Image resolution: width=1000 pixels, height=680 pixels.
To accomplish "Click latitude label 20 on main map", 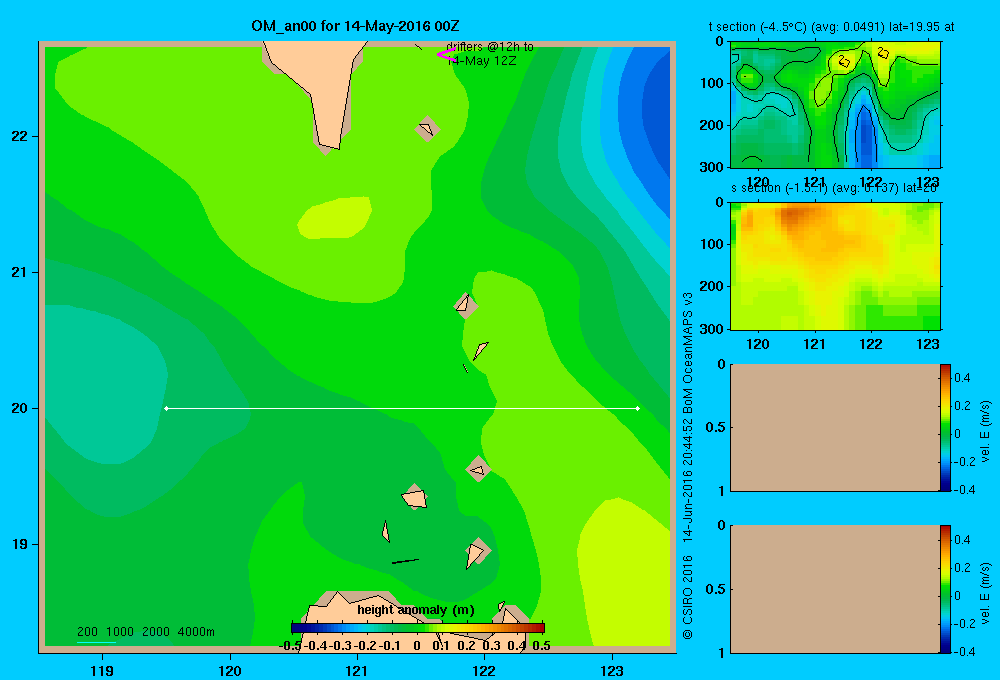I will point(20,408).
